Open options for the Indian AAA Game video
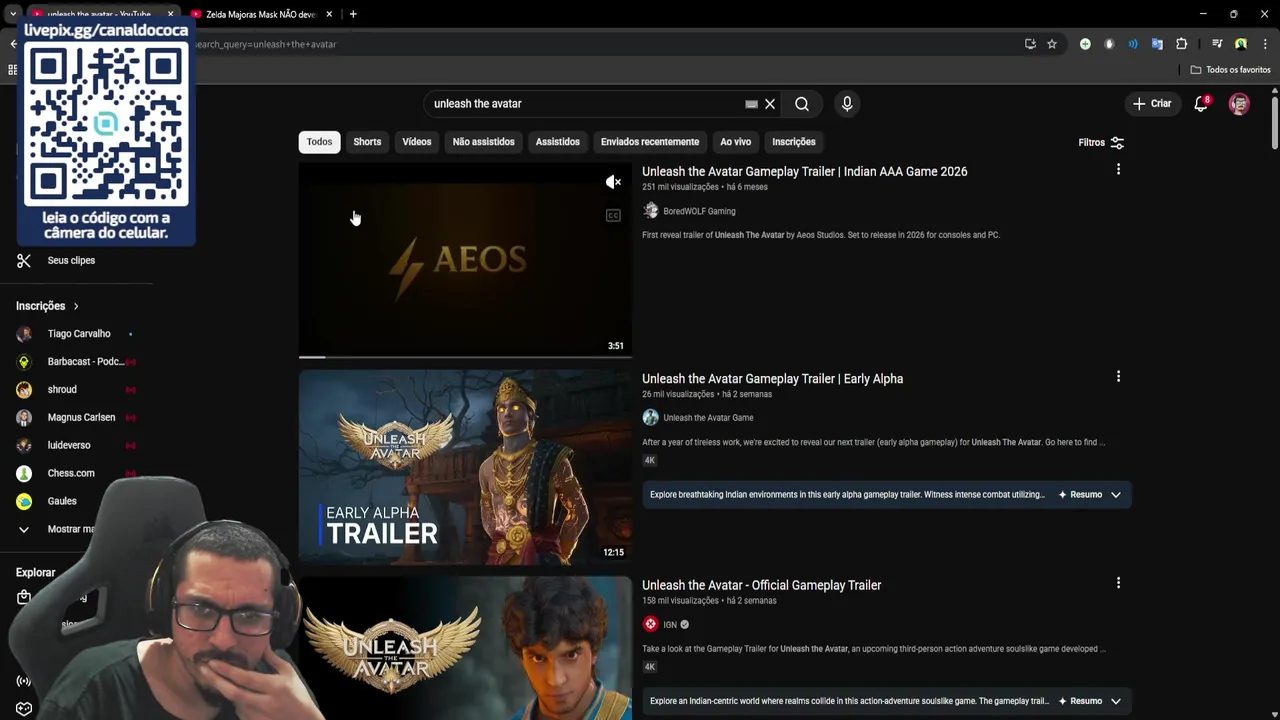1280x720 pixels. coord(1118,170)
